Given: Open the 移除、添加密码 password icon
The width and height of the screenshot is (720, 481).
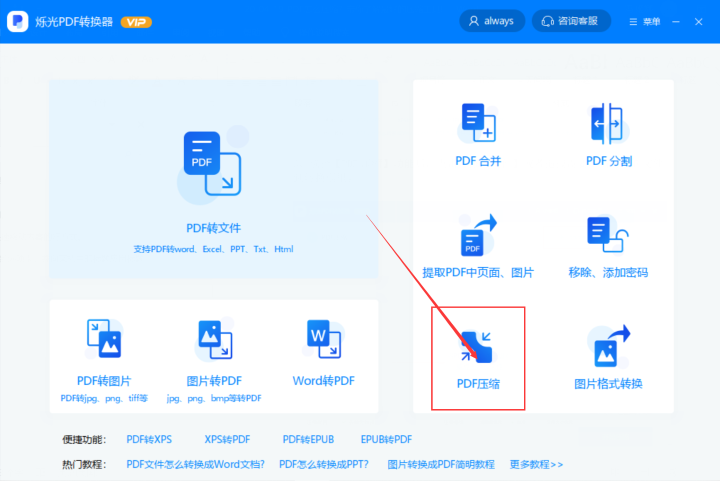Looking at the screenshot, I should (608, 234).
